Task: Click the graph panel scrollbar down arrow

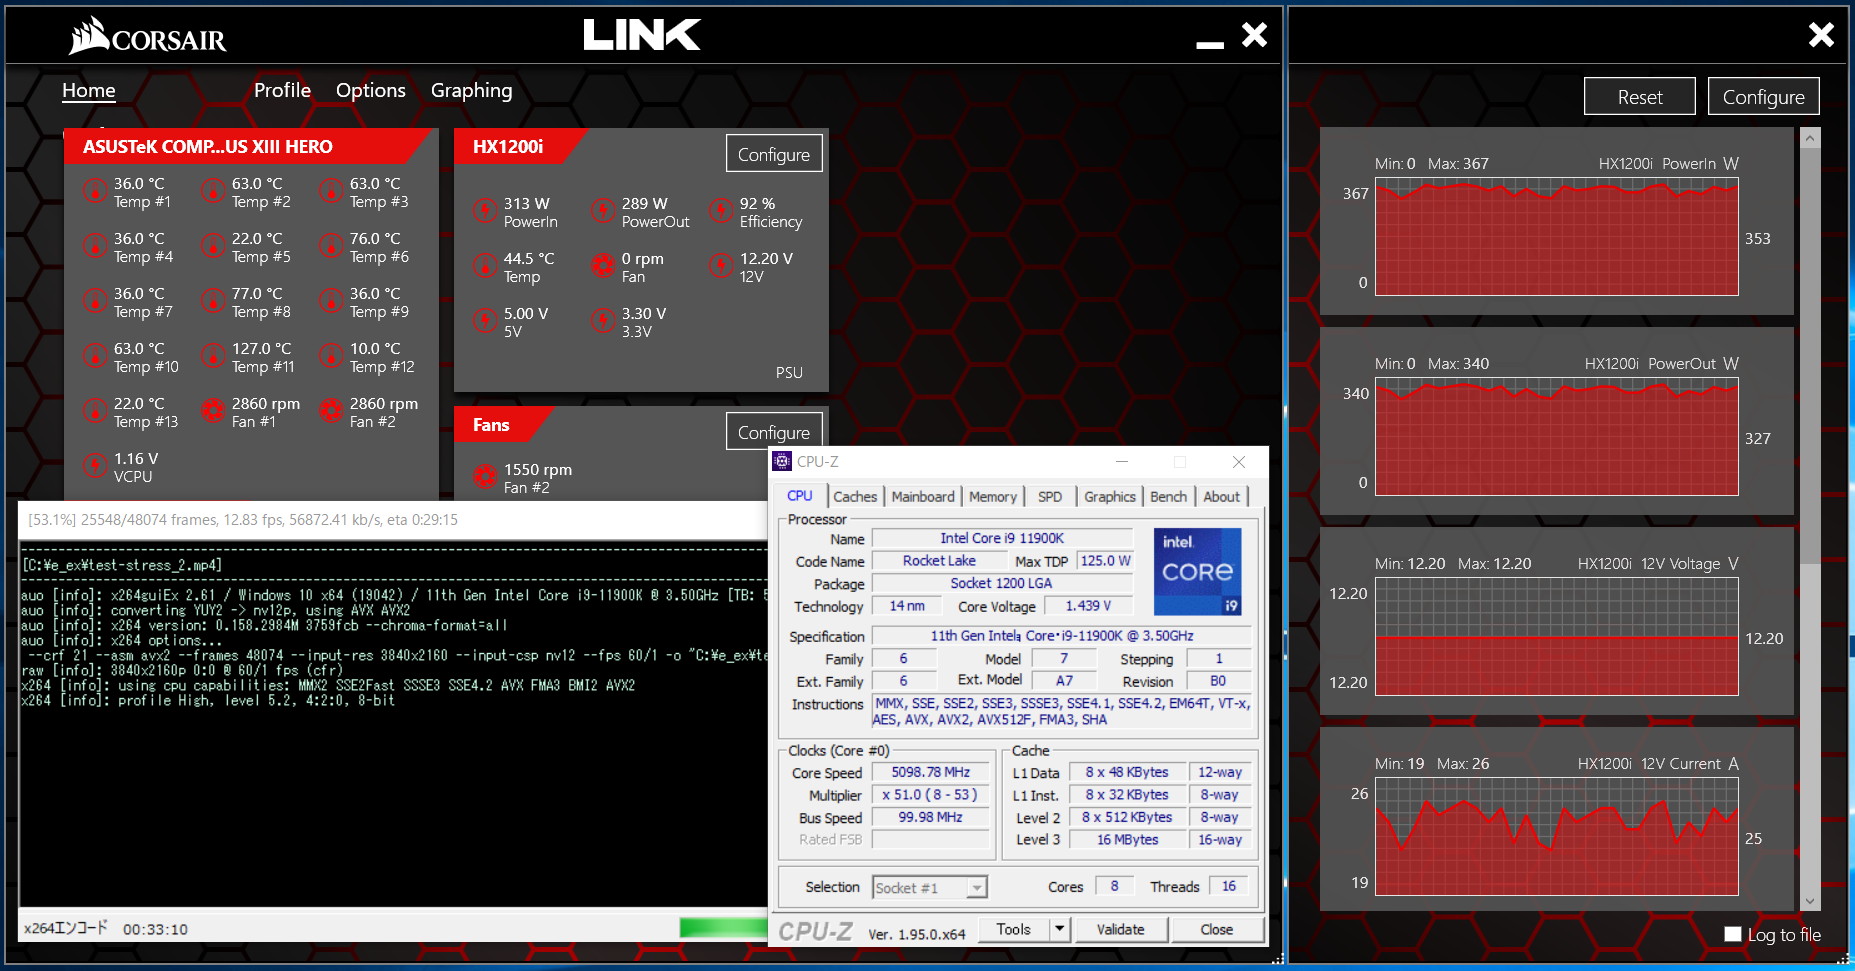Action: (1810, 901)
